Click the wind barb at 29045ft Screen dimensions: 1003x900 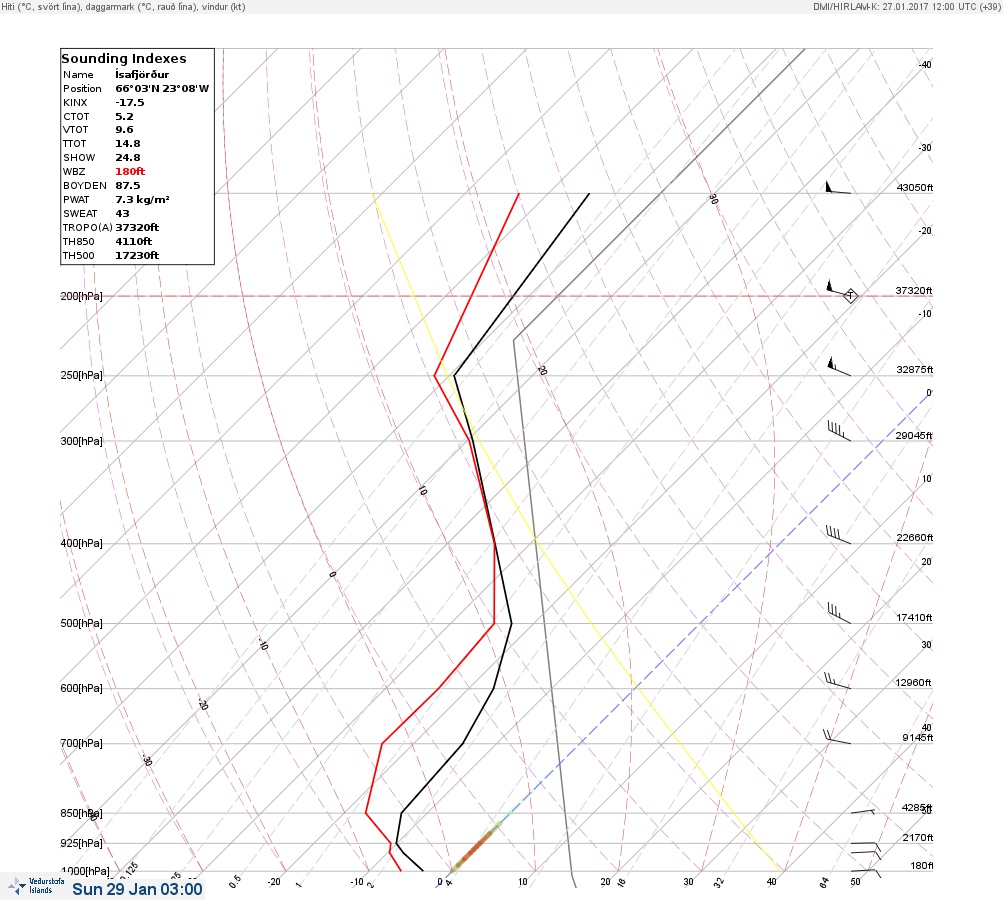[x=839, y=431]
